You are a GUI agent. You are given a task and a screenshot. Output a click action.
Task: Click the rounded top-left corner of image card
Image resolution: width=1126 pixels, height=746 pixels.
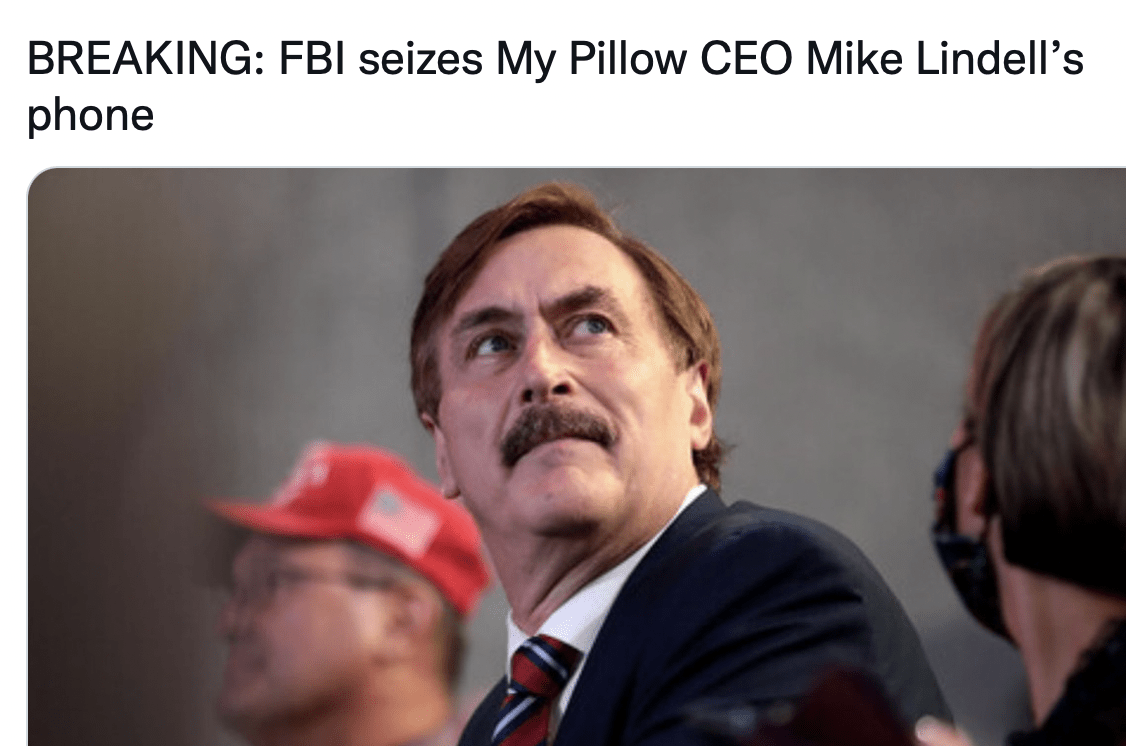coord(36,176)
